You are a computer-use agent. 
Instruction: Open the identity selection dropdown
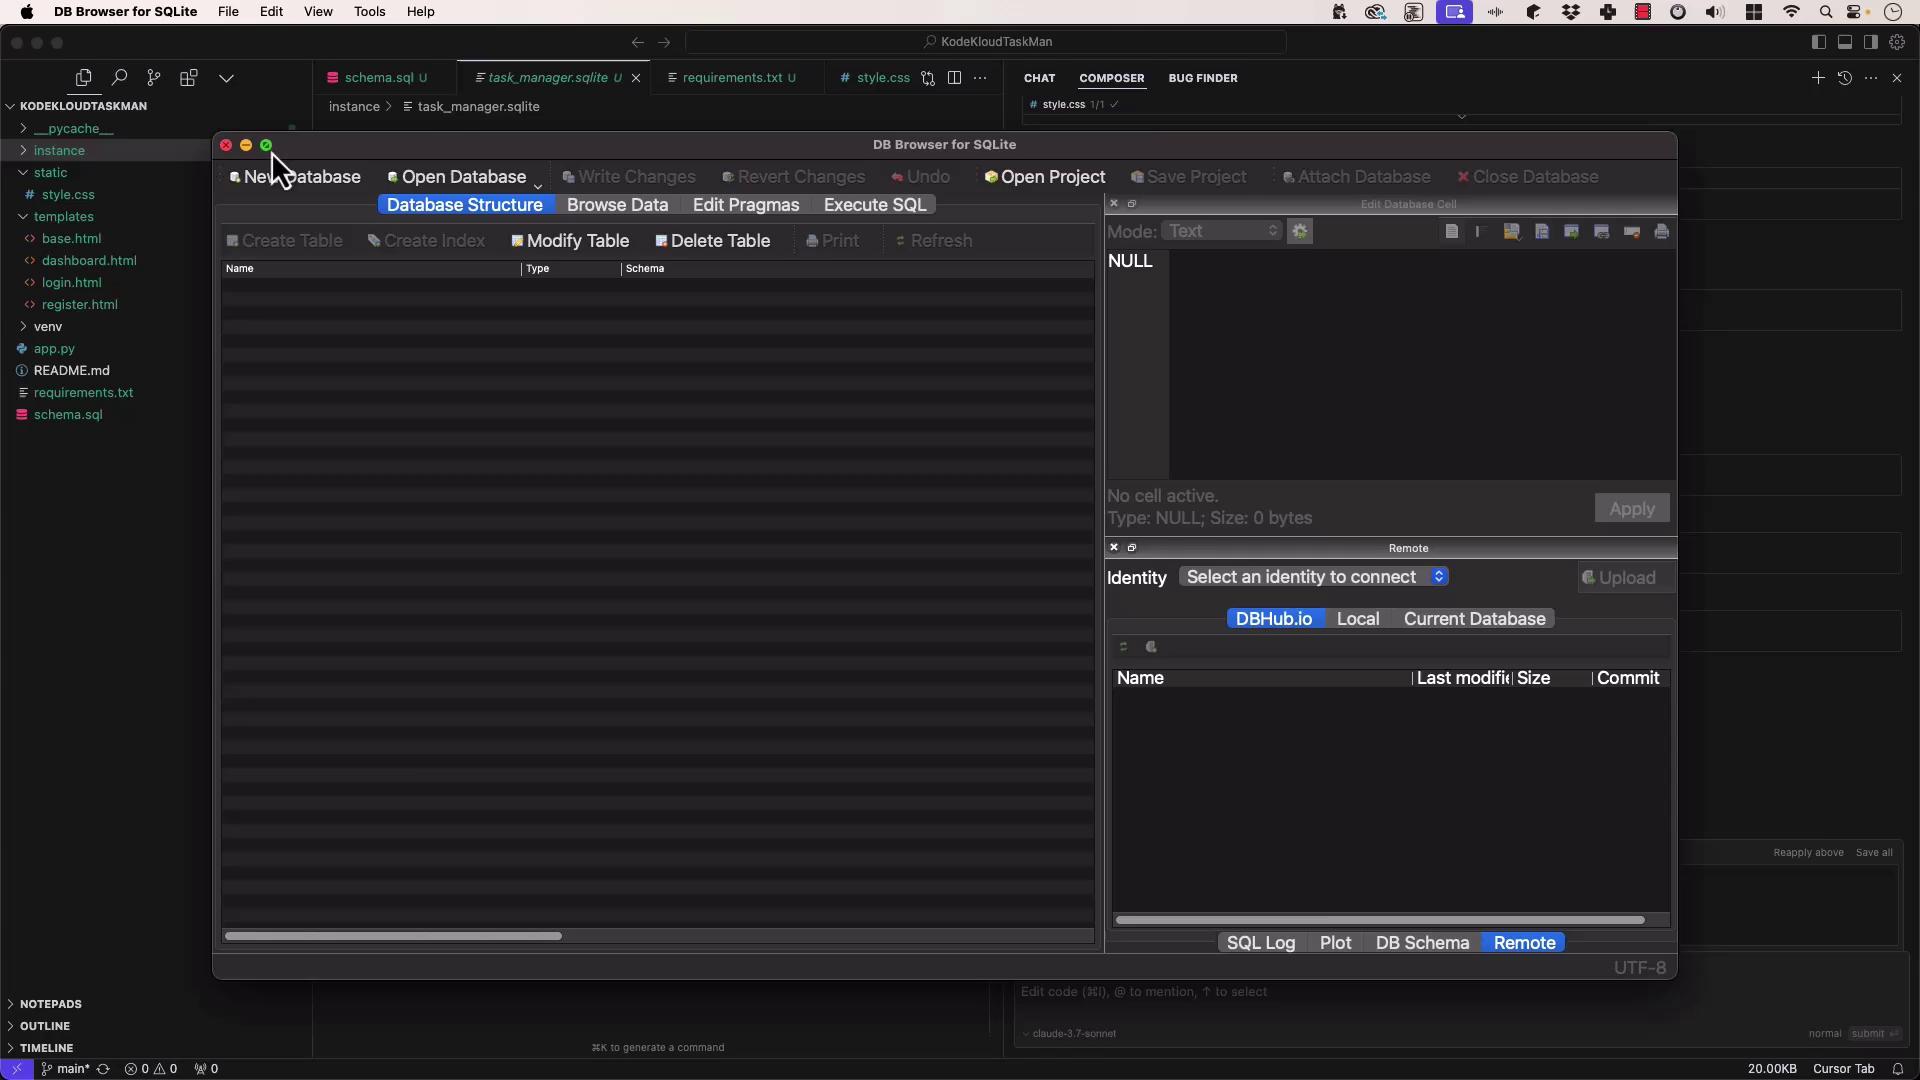pyautogui.click(x=1314, y=577)
